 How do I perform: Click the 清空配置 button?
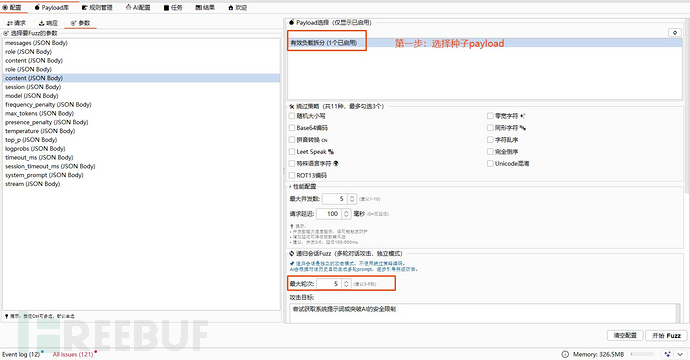point(625,335)
